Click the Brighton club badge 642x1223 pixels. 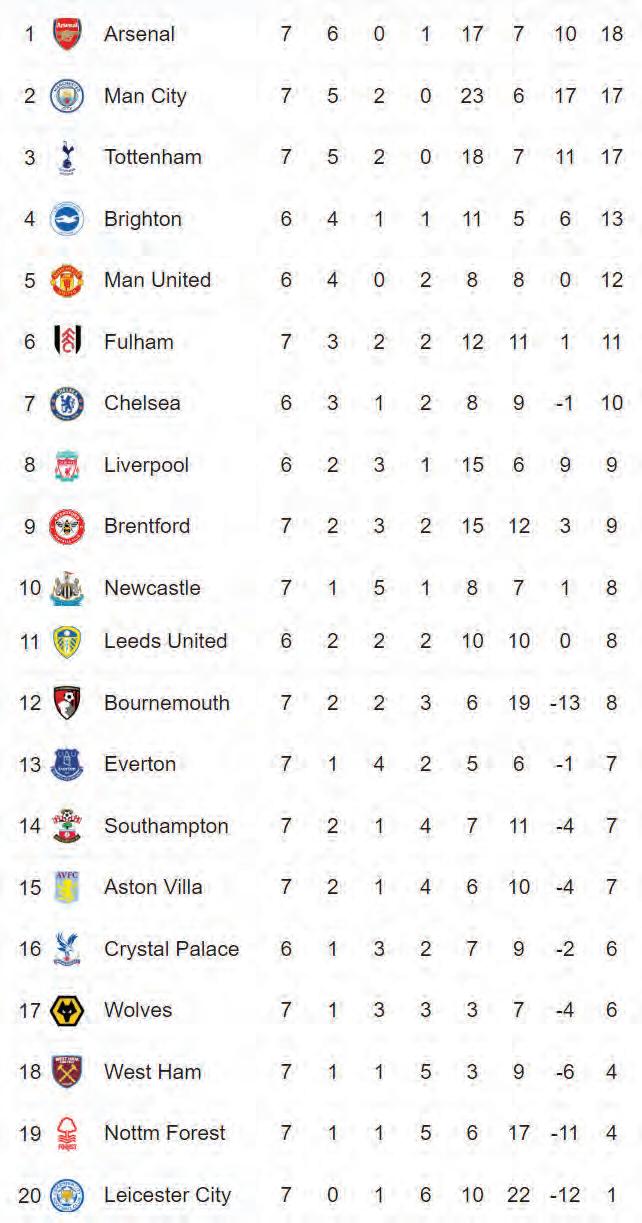click(67, 219)
